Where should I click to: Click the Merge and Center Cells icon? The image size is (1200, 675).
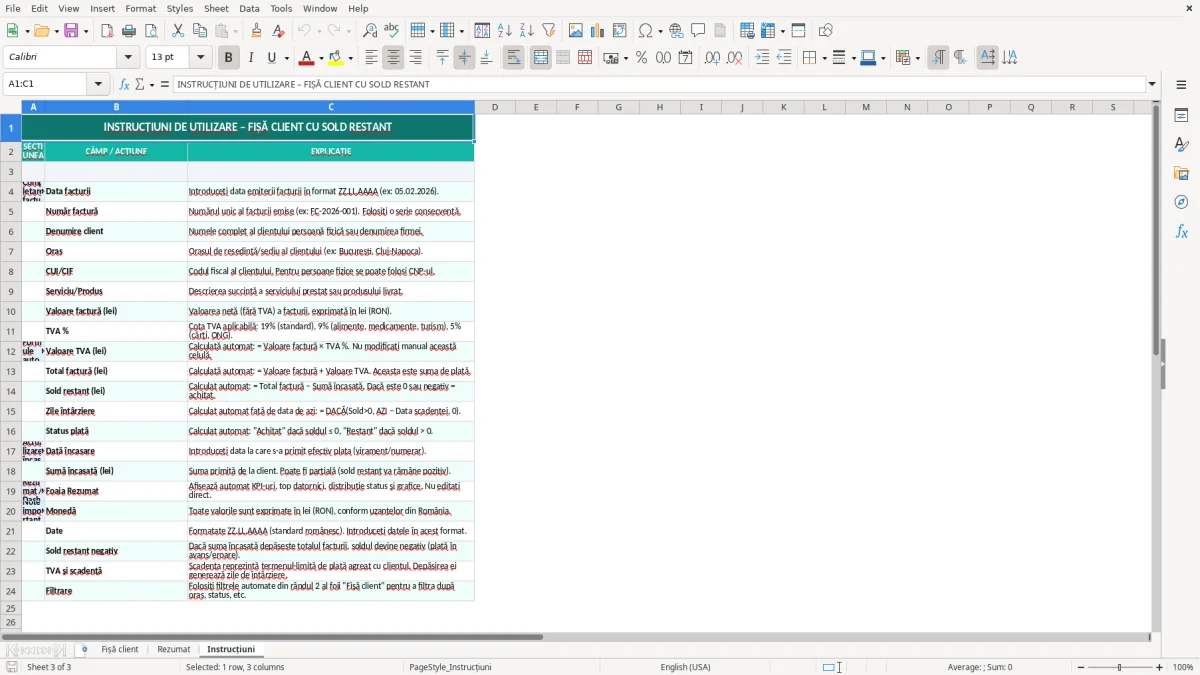[x=541, y=58]
